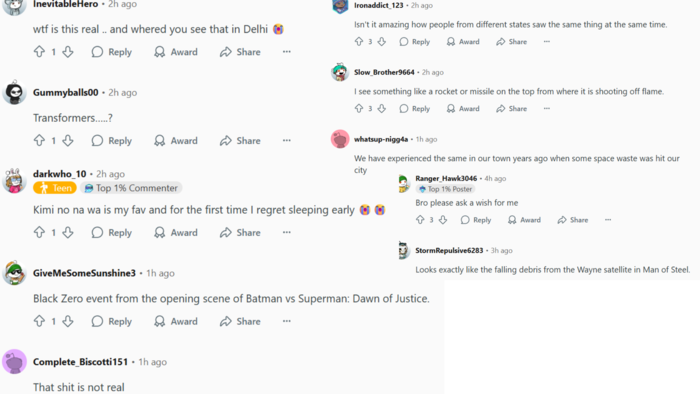Open three-dot menu on Ranger_Hawk3046's comment
This screenshot has width=700, height=394.
608,220
